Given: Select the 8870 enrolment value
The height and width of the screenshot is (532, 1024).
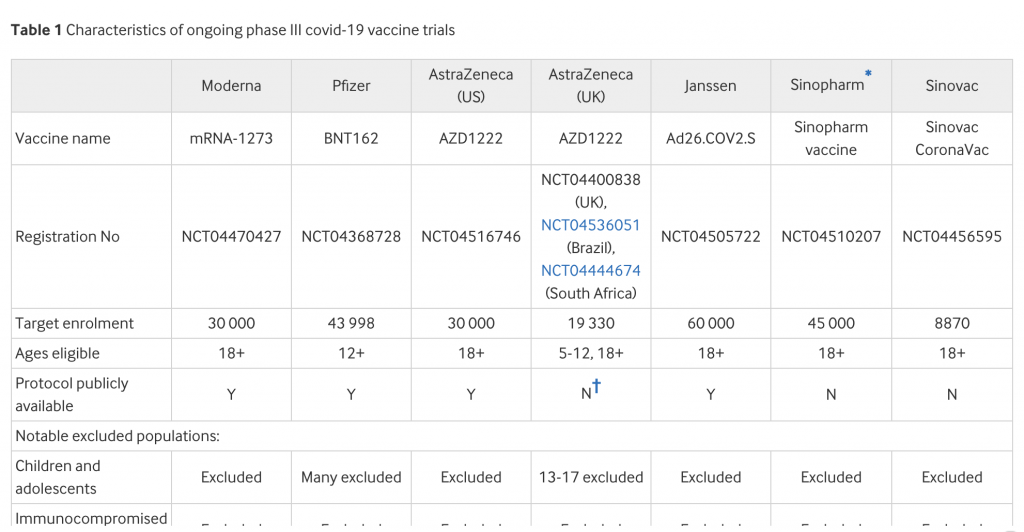Looking at the screenshot, I should click(952, 323).
